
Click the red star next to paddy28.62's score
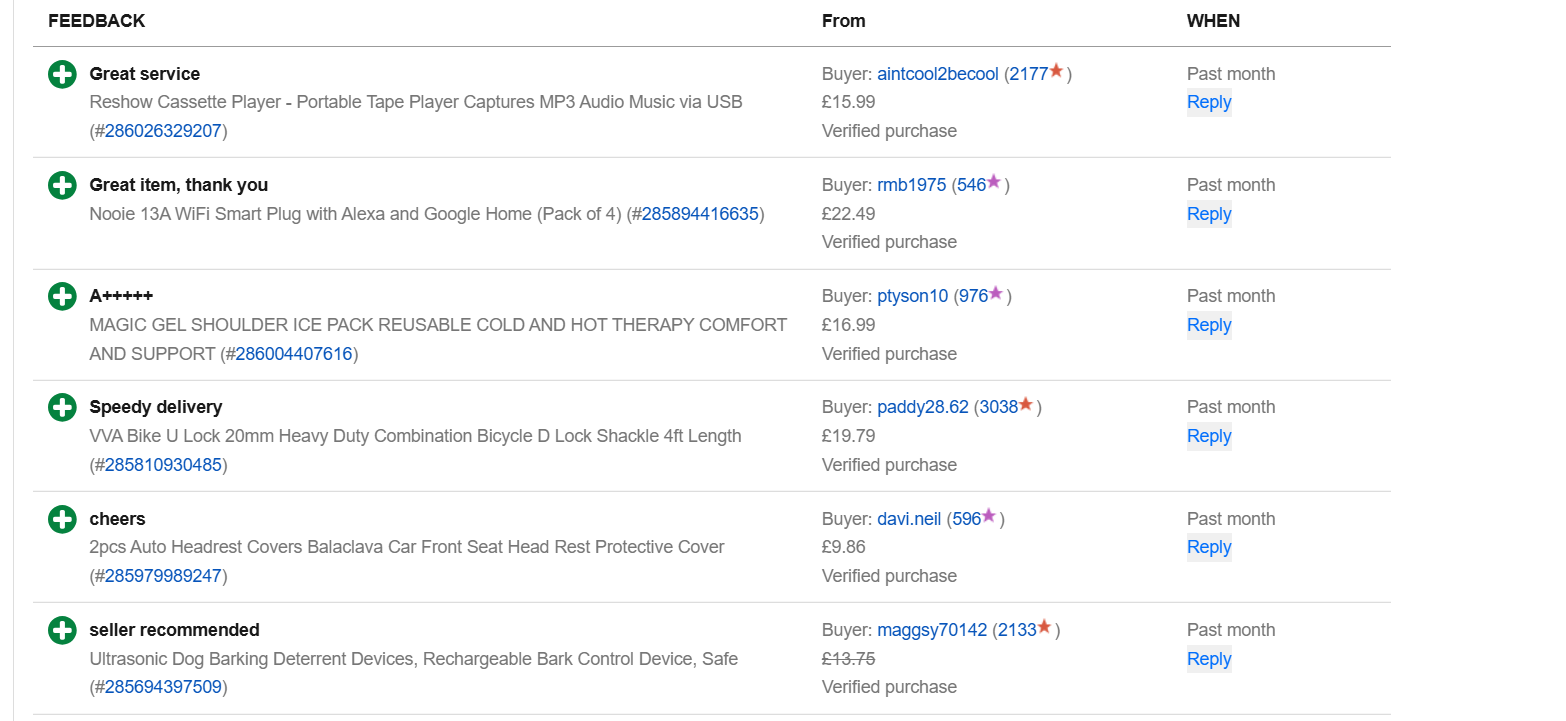pos(1025,404)
